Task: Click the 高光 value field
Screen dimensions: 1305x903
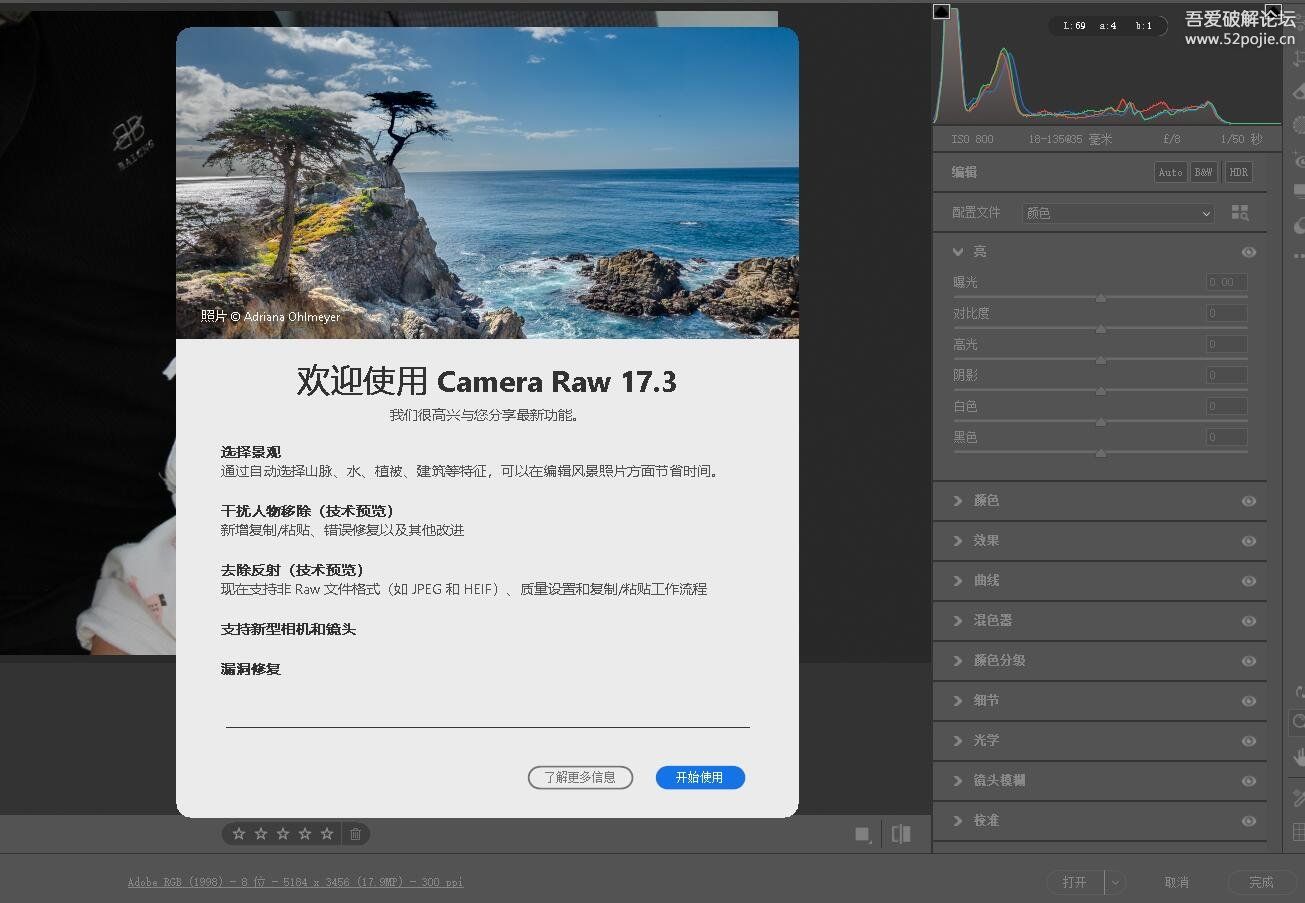Action: (1226, 344)
